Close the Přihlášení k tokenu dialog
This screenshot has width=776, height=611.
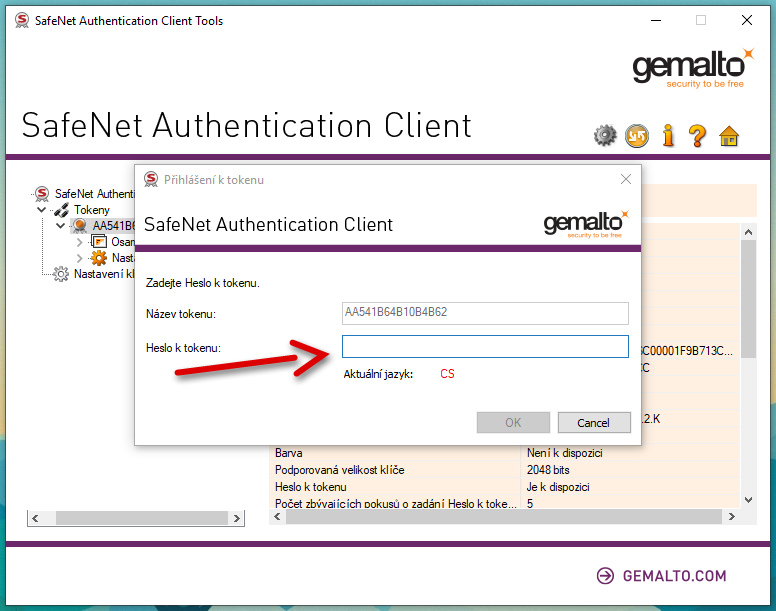(626, 179)
